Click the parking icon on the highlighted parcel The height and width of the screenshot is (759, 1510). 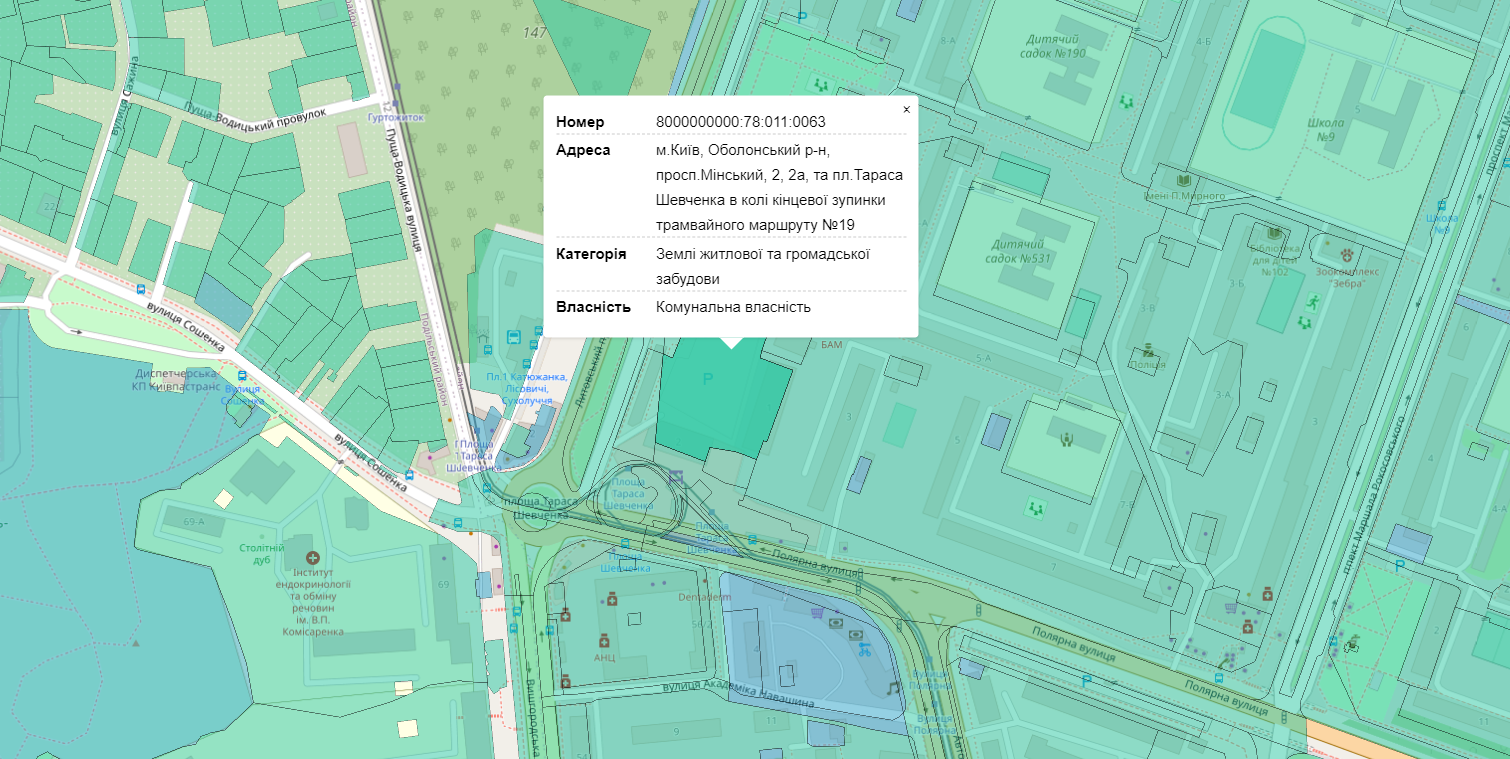709,378
